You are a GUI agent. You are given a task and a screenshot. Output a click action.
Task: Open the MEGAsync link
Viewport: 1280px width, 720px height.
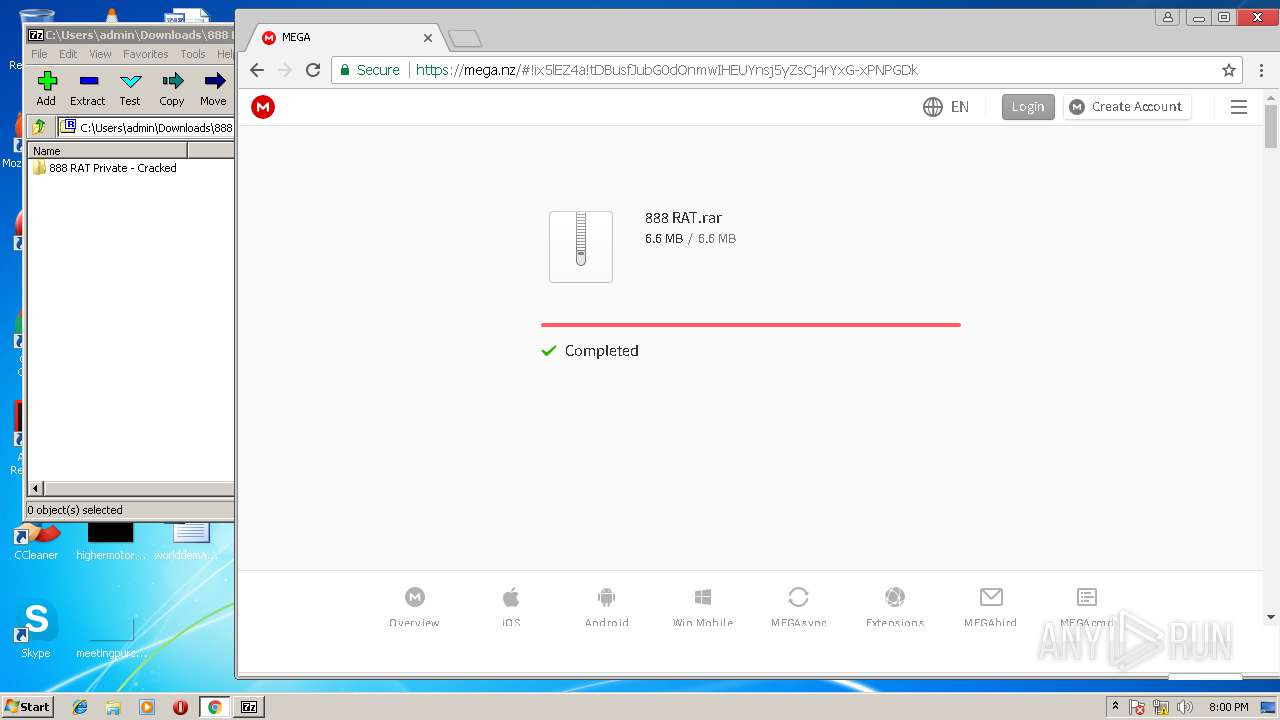pos(798,607)
